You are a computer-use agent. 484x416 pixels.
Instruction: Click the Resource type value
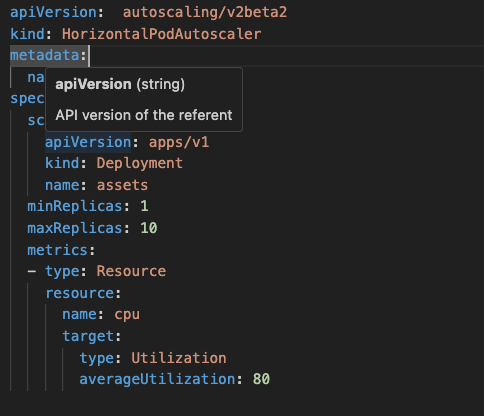coord(131,271)
